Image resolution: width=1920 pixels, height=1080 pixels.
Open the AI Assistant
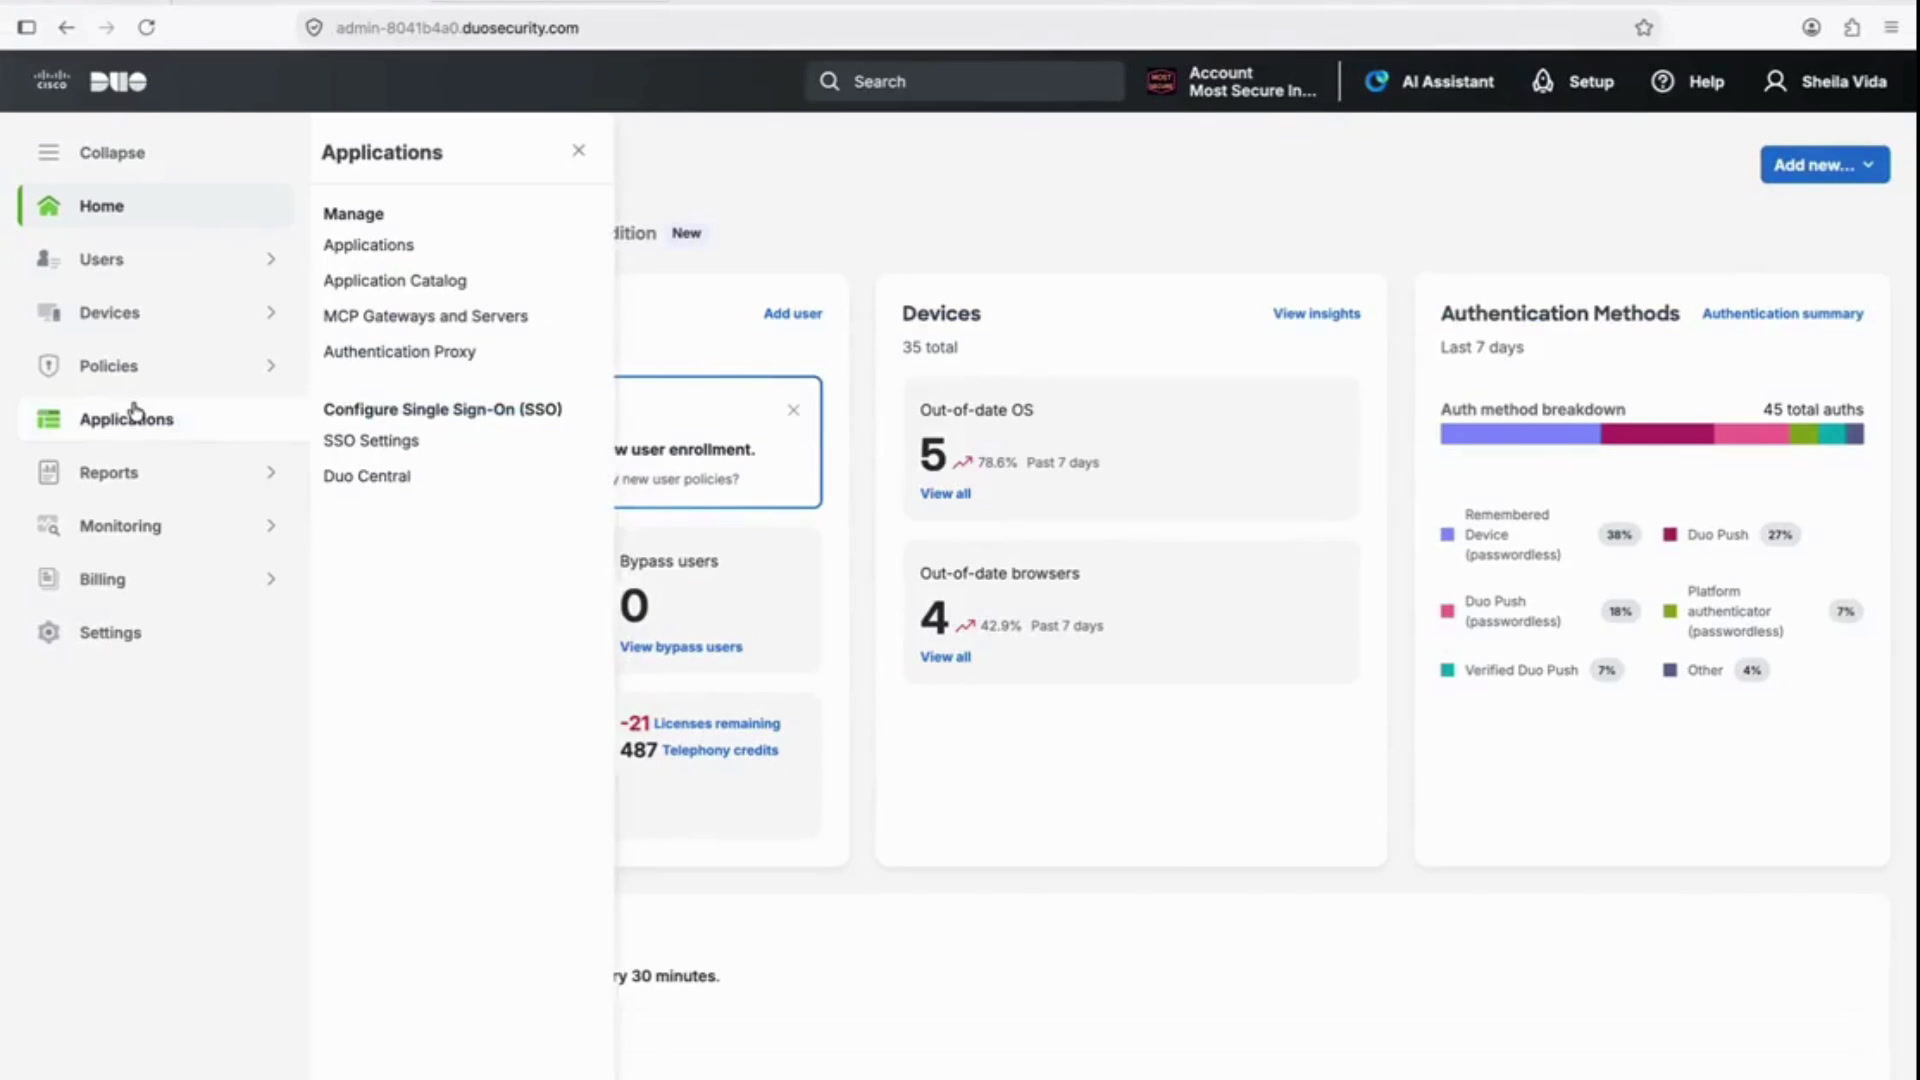pos(1429,81)
